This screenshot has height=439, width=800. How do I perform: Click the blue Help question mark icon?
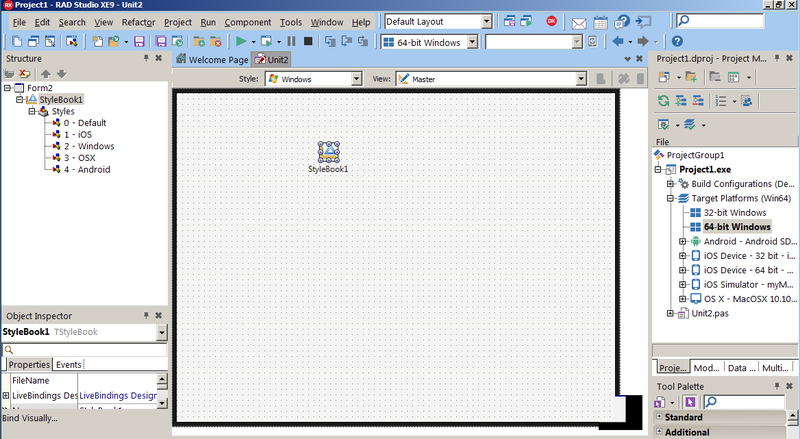tap(677, 41)
